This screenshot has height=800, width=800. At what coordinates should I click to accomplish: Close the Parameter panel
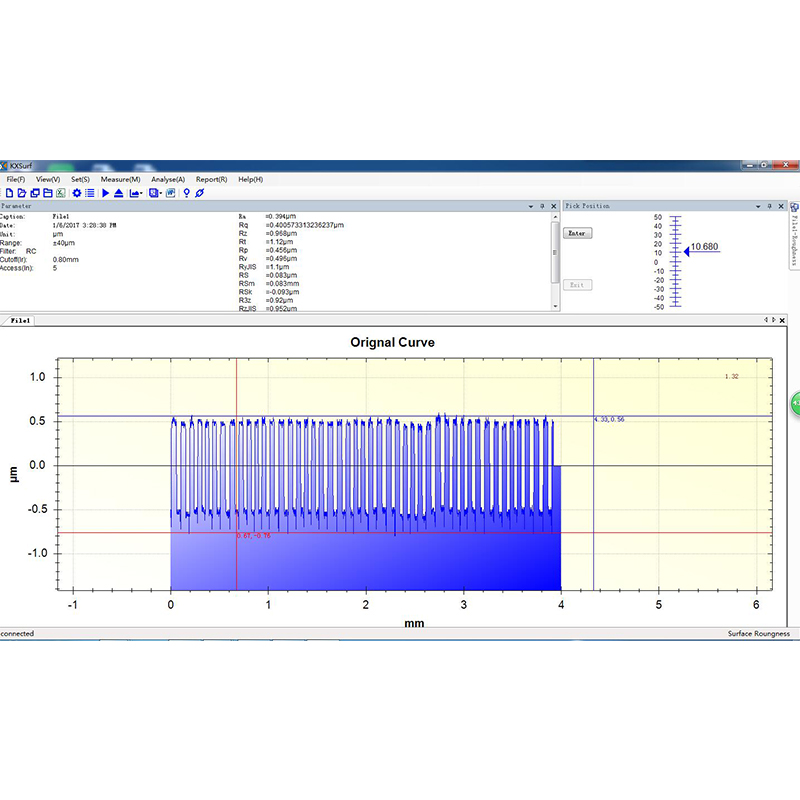coord(553,205)
